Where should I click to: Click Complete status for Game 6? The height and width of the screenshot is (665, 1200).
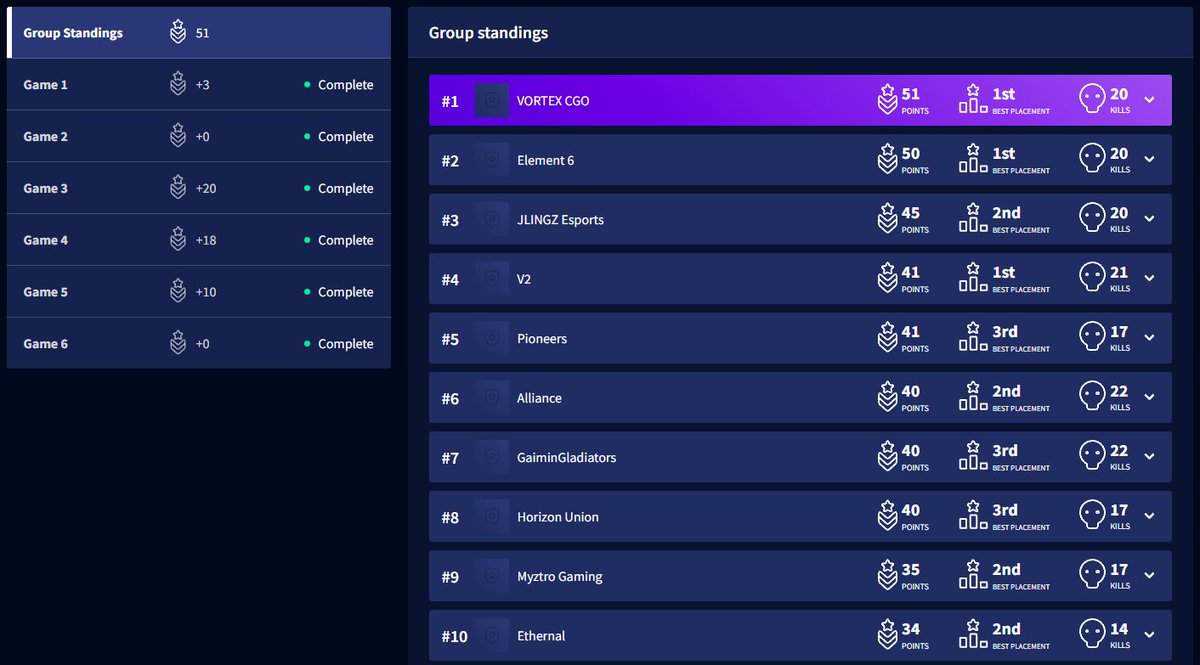pos(339,344)
